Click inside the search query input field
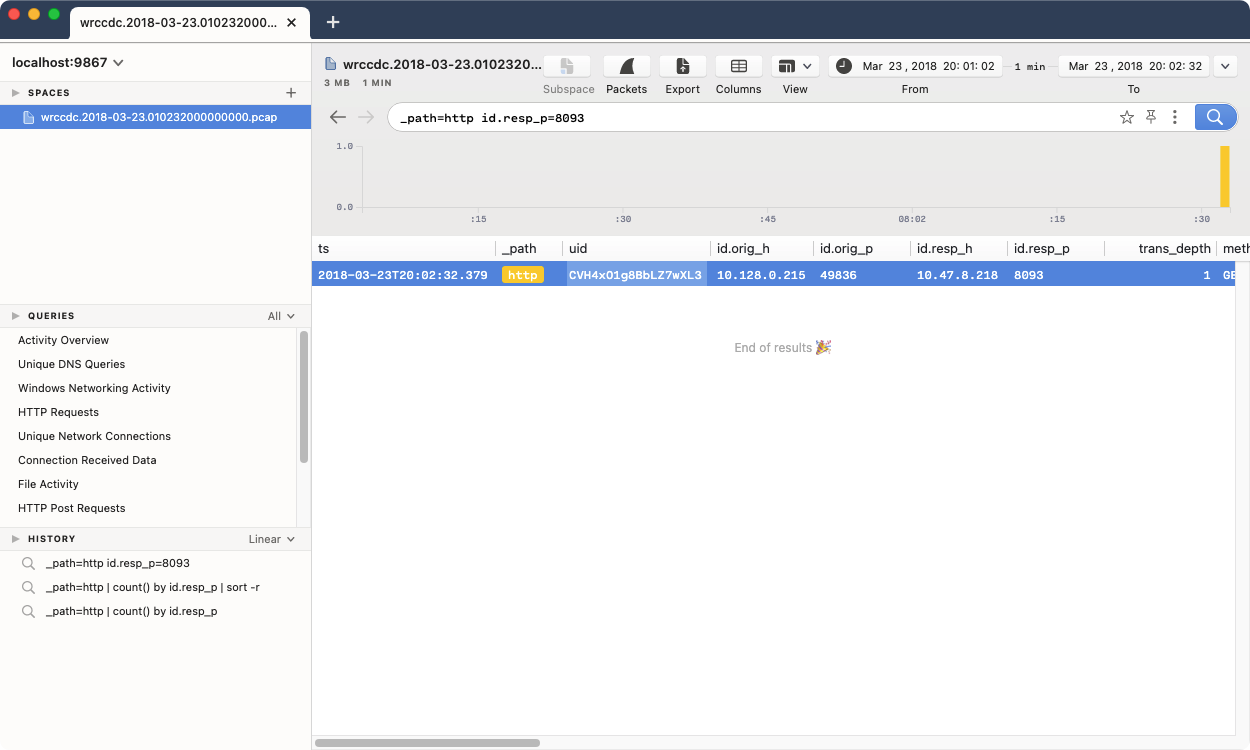1250x750 pixels. (x=700, y=117)
